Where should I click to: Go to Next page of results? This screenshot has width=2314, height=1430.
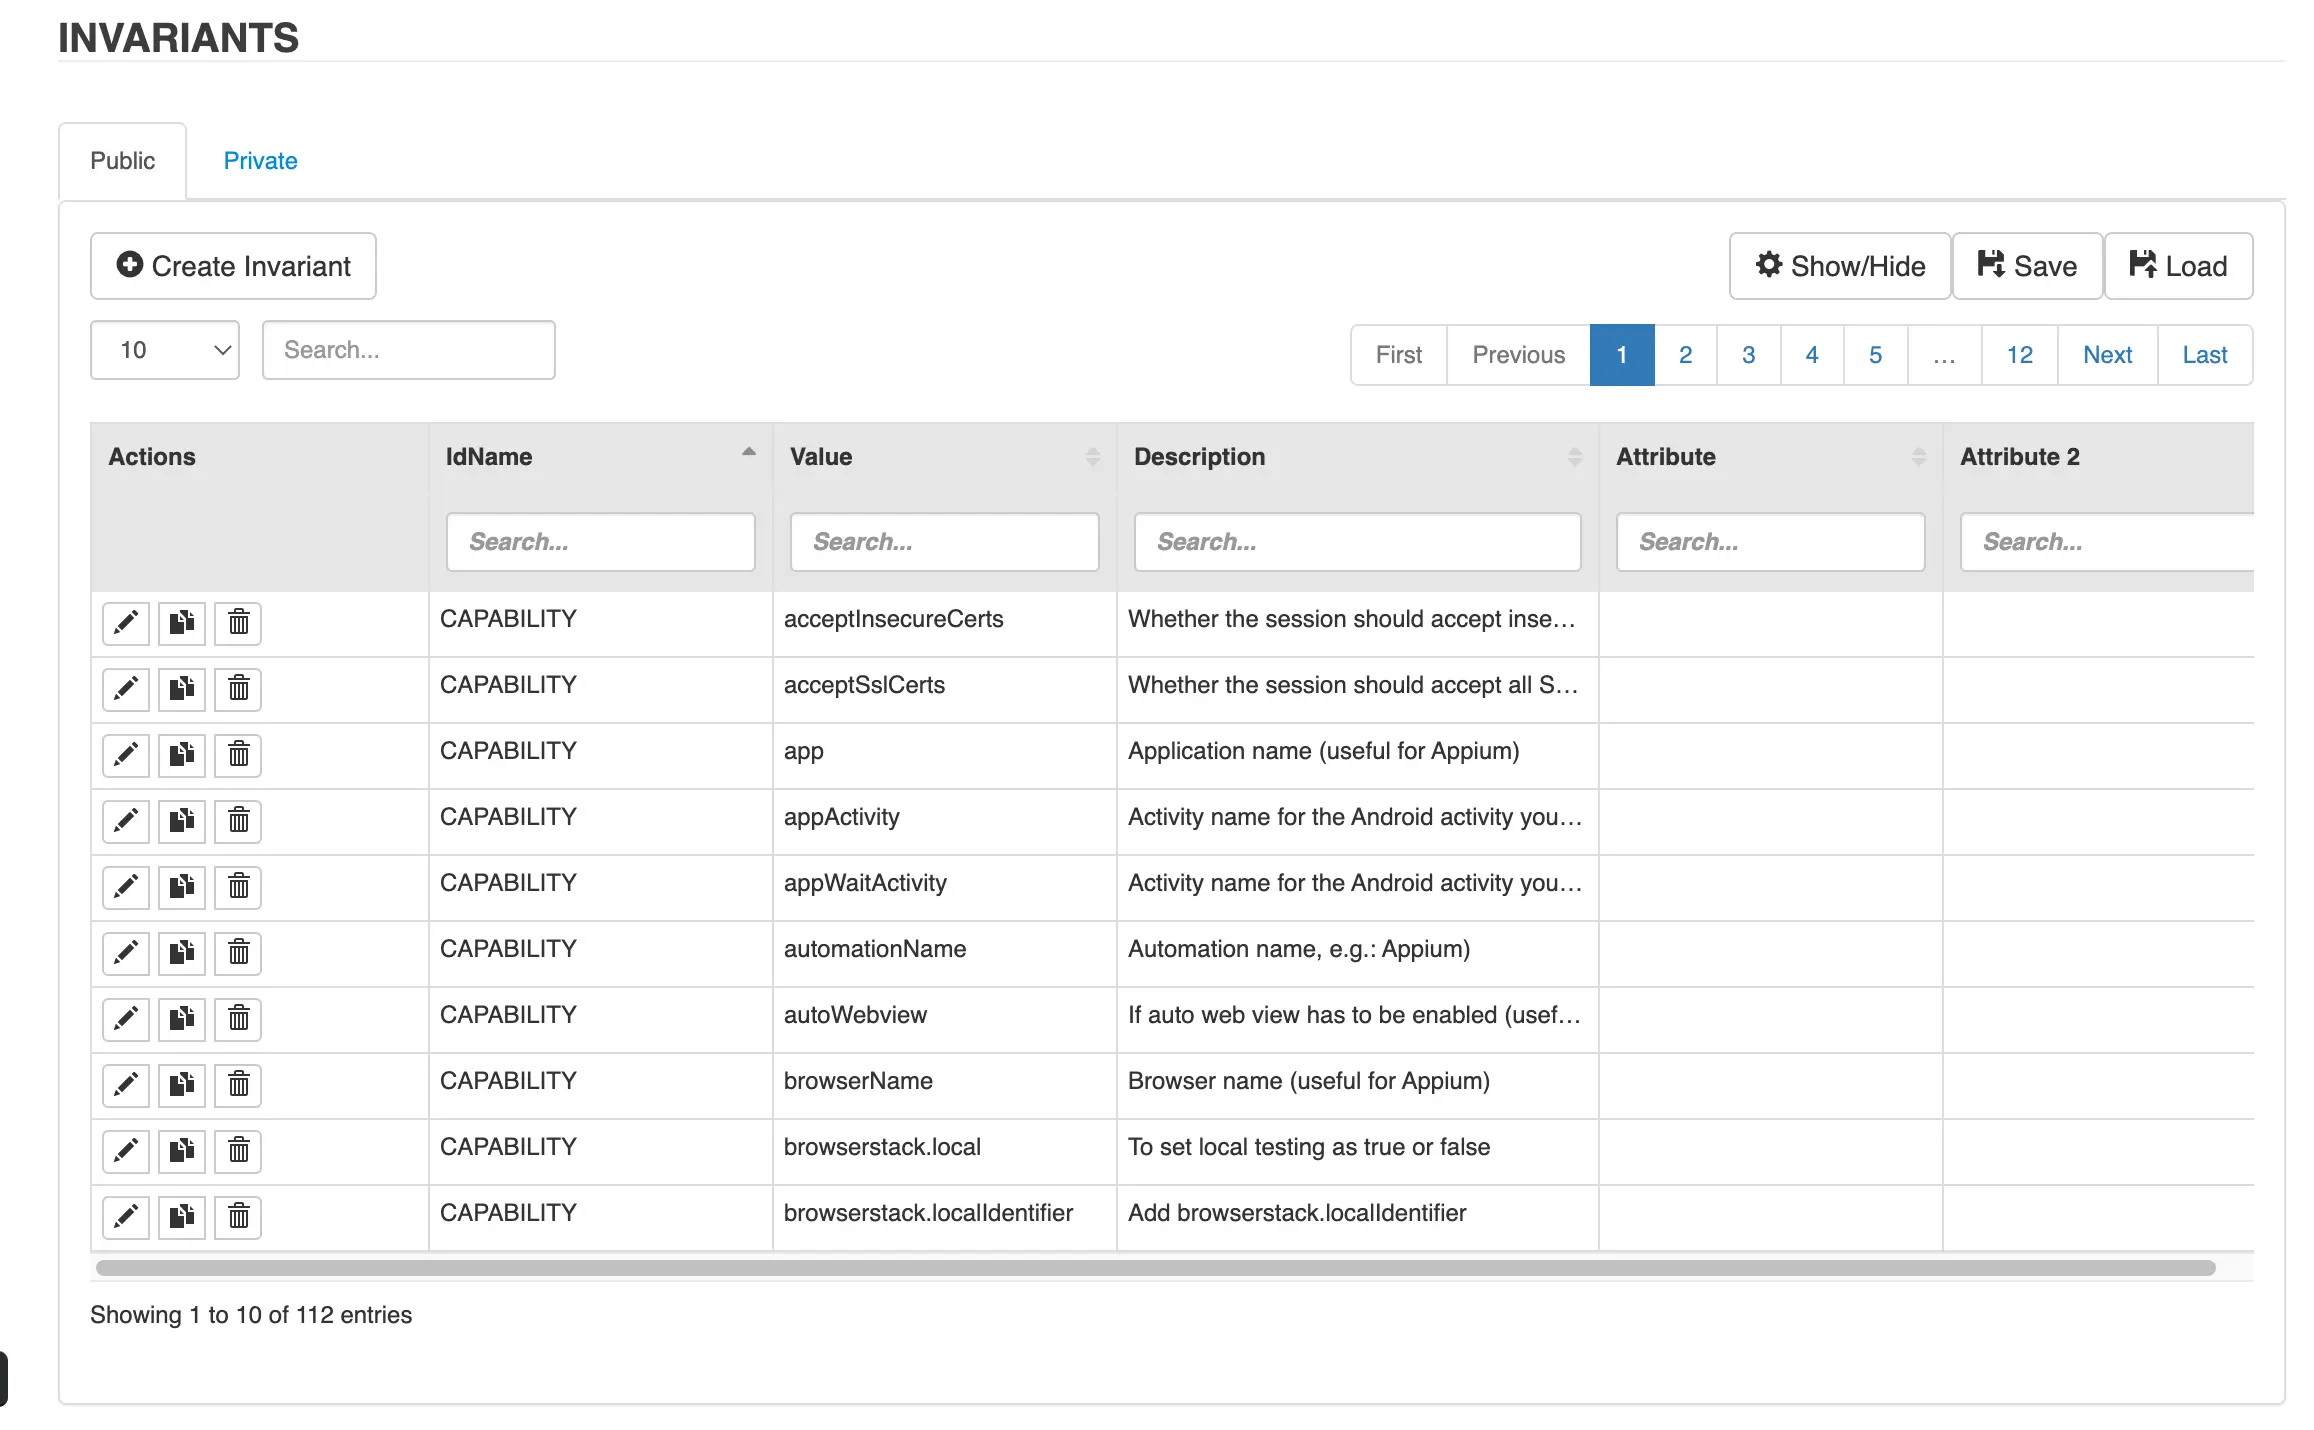2107,355
